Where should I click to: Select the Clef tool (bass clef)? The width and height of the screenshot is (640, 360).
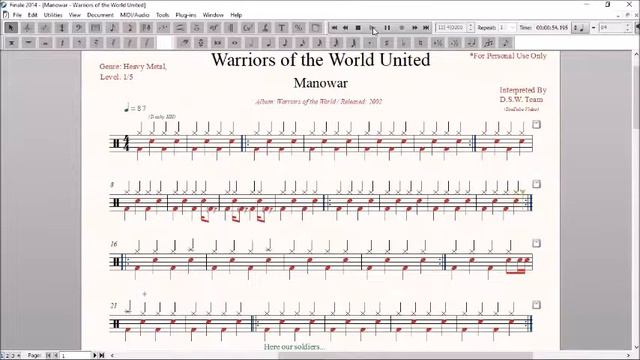pyautogui.click(x=78, y=28)
